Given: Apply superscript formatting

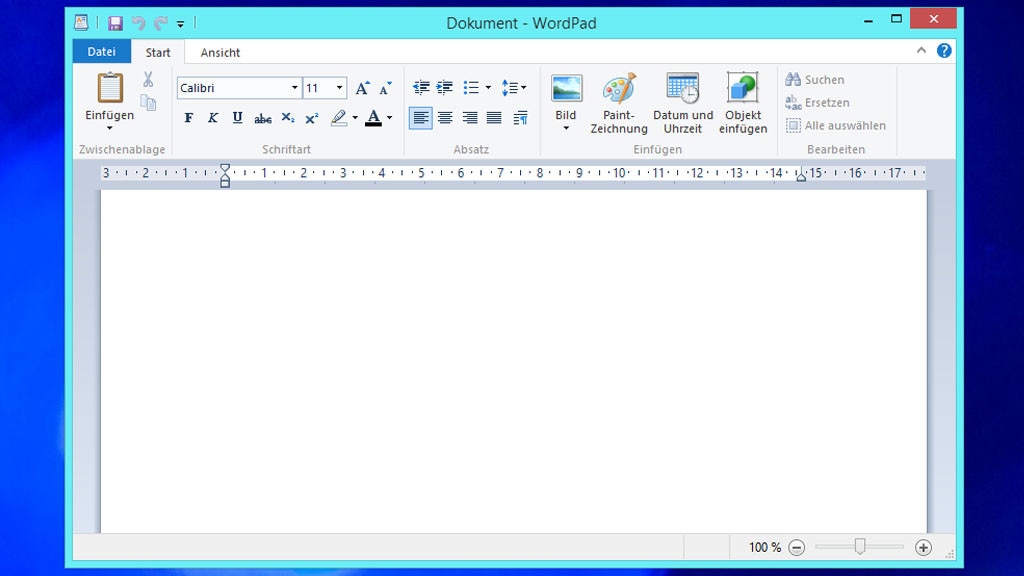Looking at the screenshot, I should 311,118.
